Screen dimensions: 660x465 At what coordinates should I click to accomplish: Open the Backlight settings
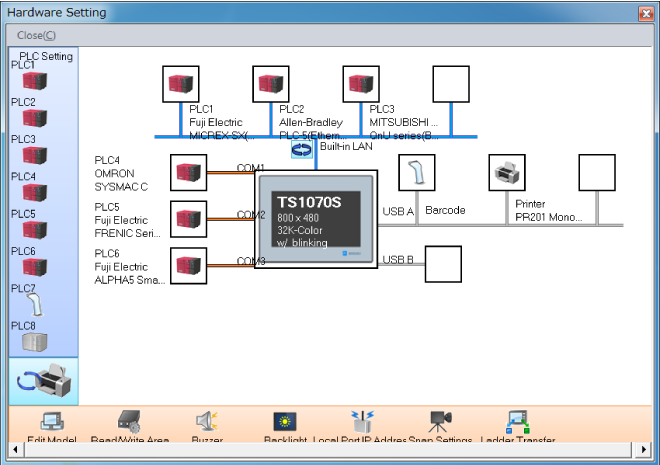(x=285, y=423)
